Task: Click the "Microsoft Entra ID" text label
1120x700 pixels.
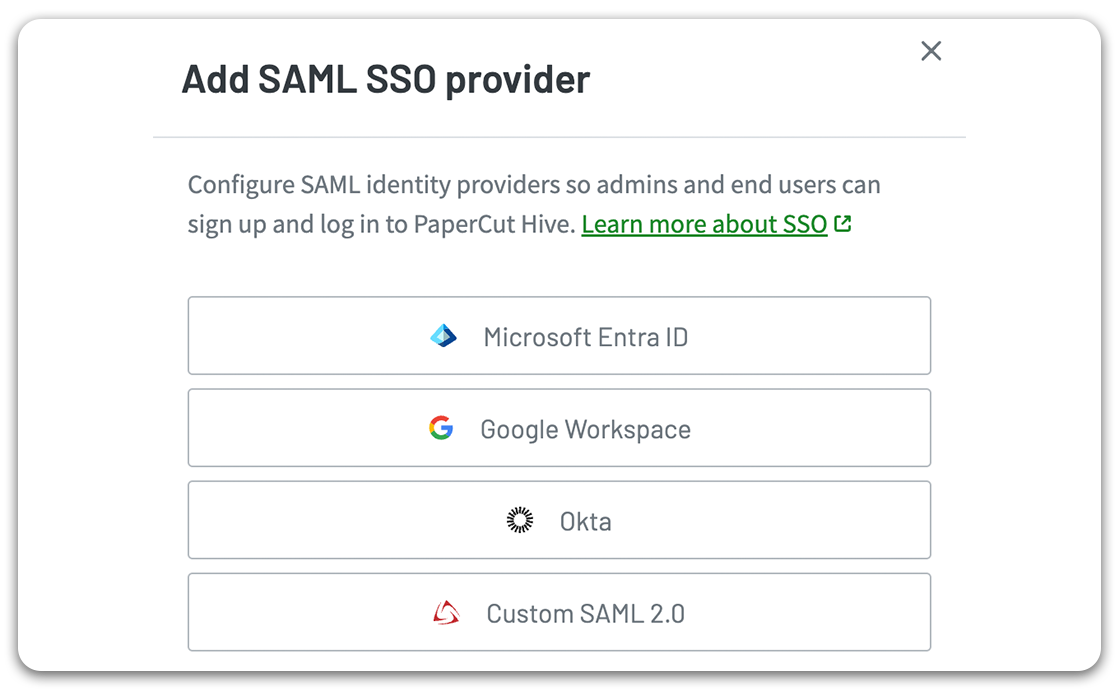Action: pos(586,337)
